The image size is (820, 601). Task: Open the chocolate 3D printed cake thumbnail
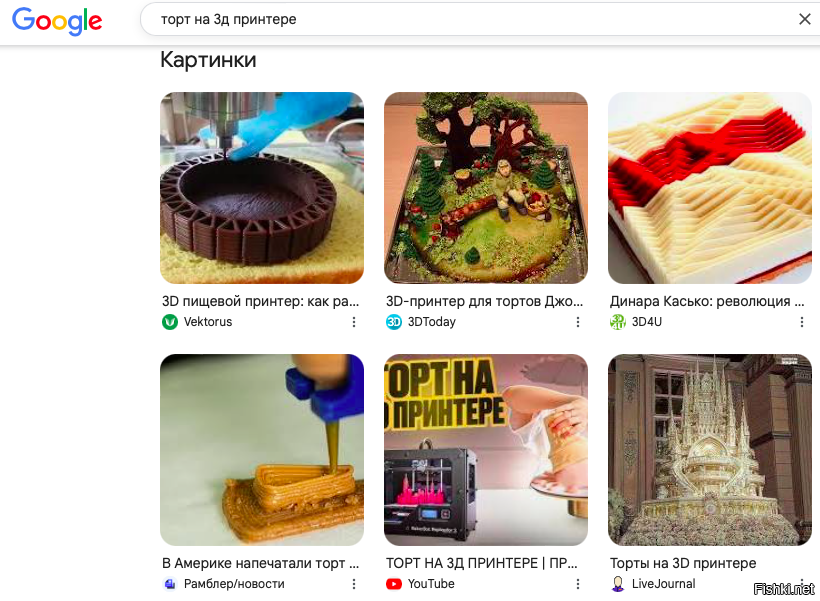click(x=262, y=188)
